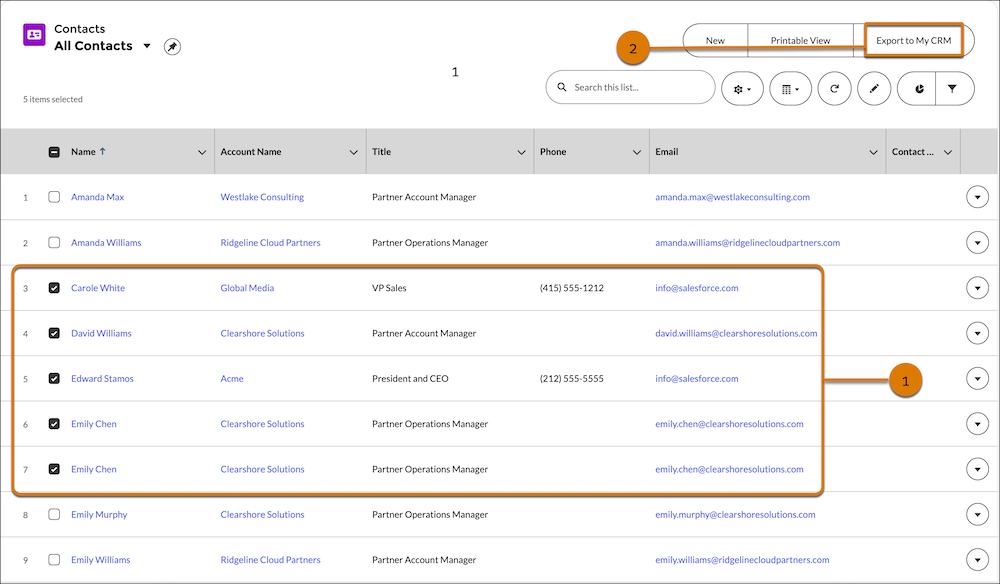The image size is (1000, 584).
Task: Open the display-as table selector
Action: tap(790, 89)
